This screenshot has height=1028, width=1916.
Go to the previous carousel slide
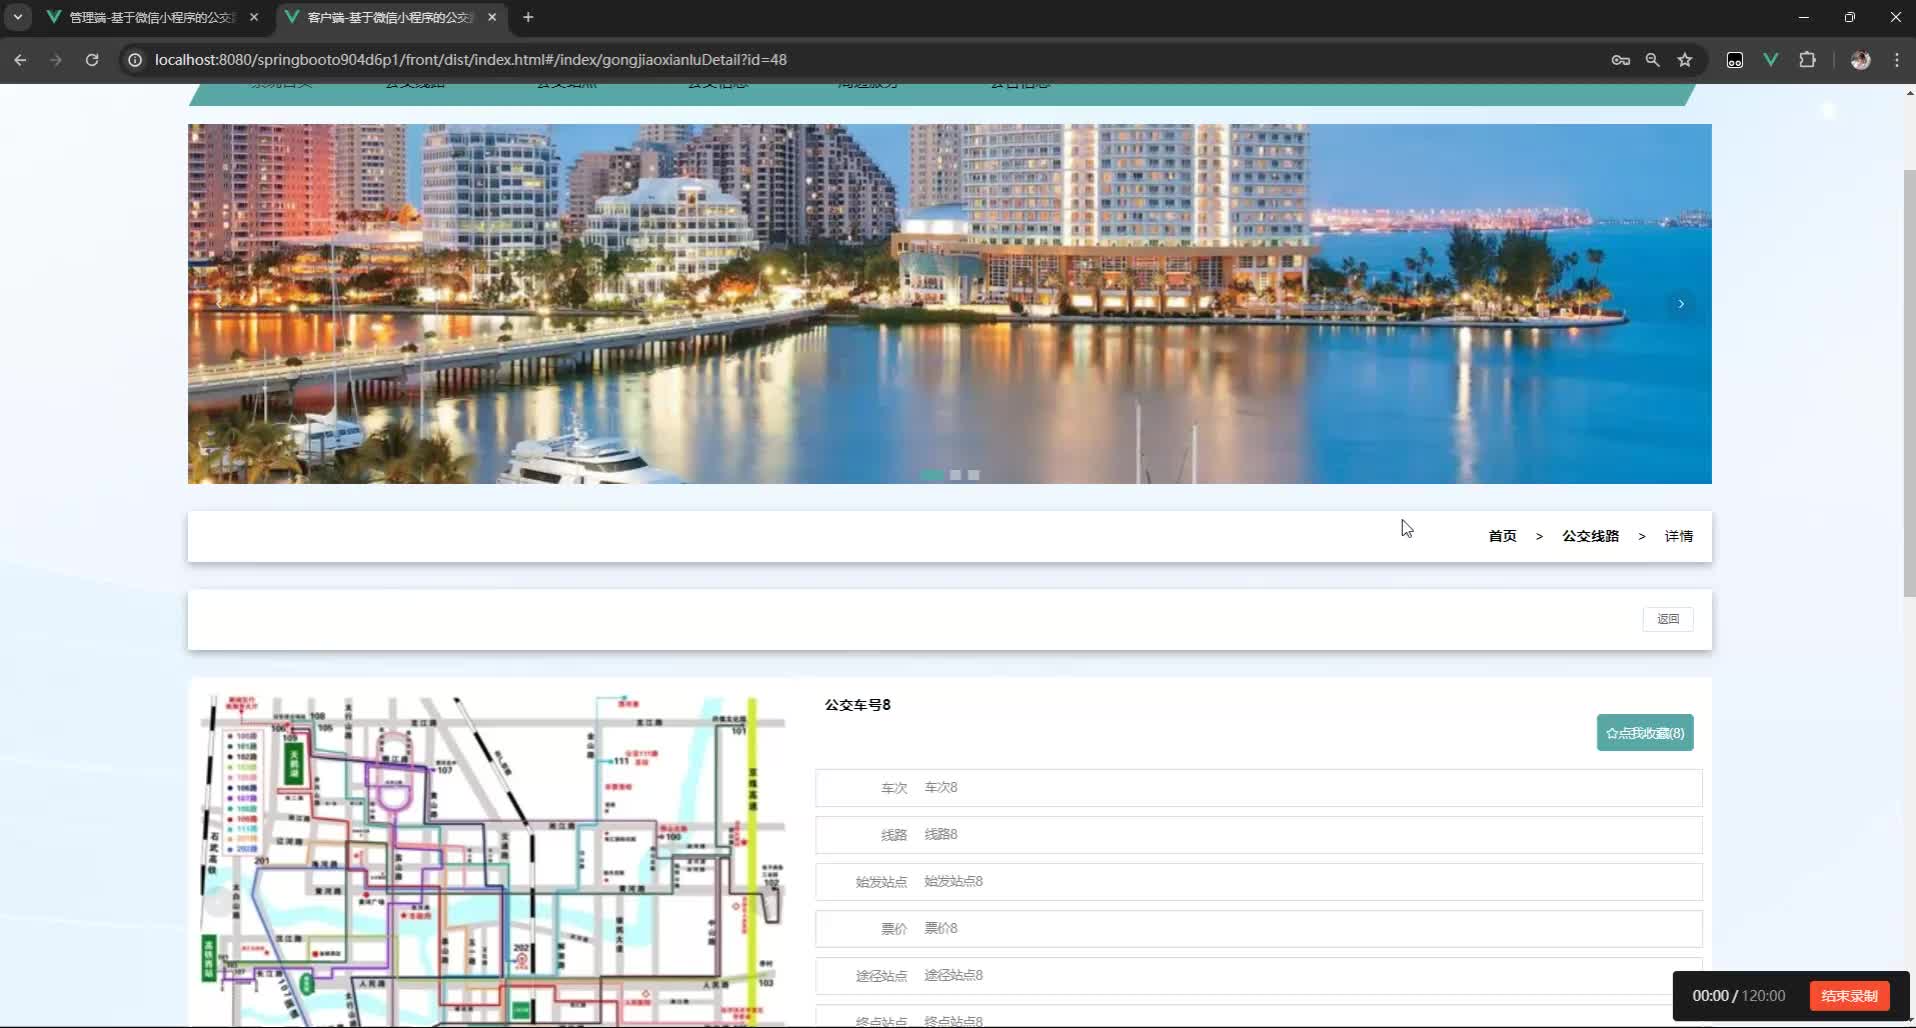click(x=219, y=304)
